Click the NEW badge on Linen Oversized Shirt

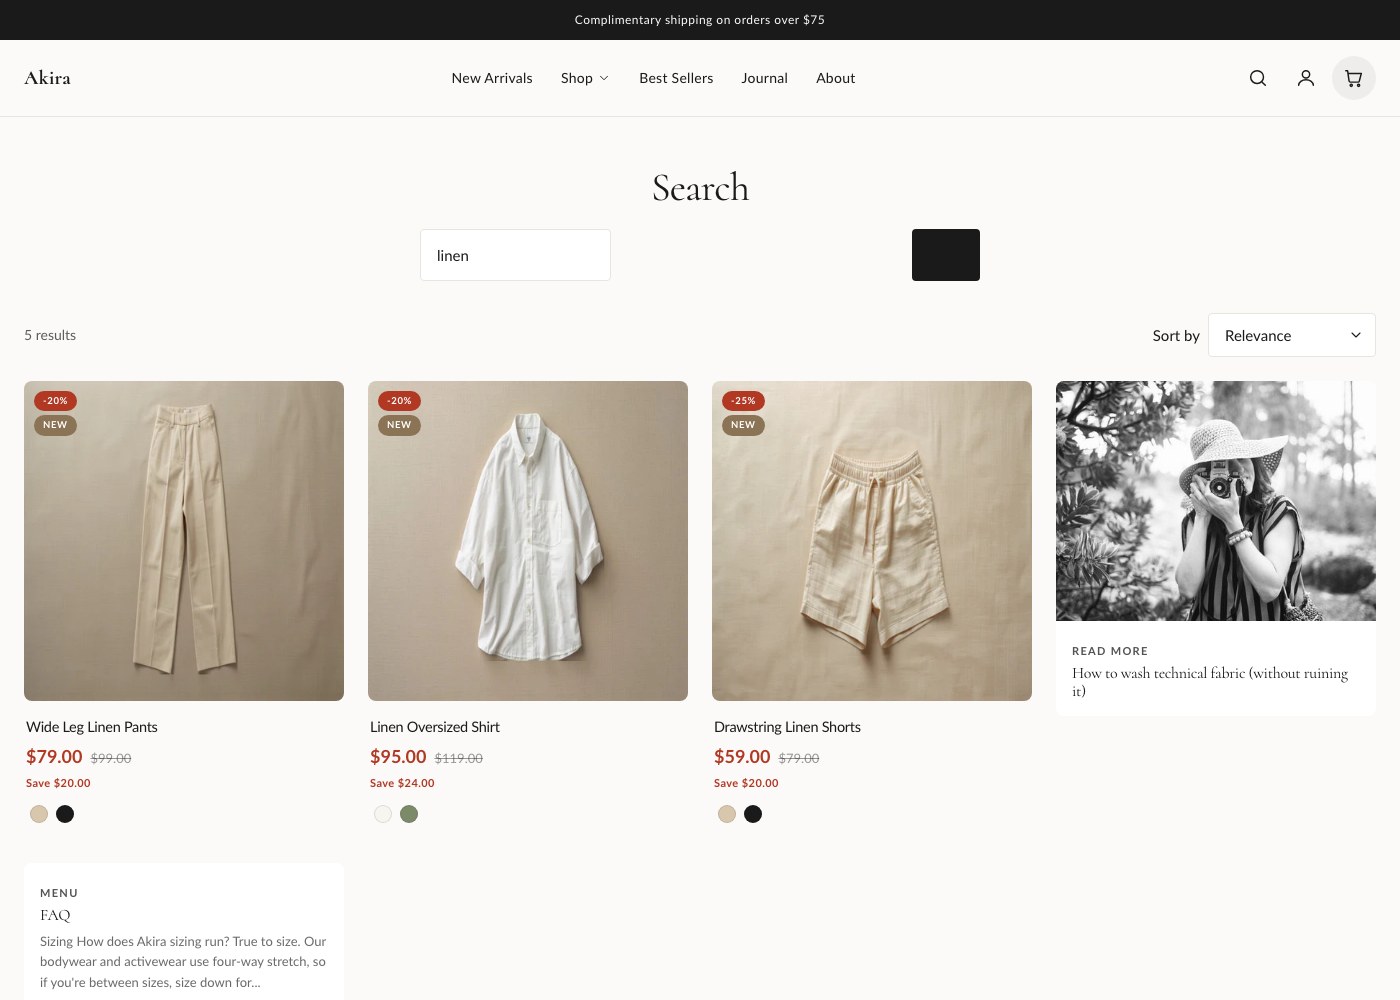pyautogui.click(x=399, y=425)
